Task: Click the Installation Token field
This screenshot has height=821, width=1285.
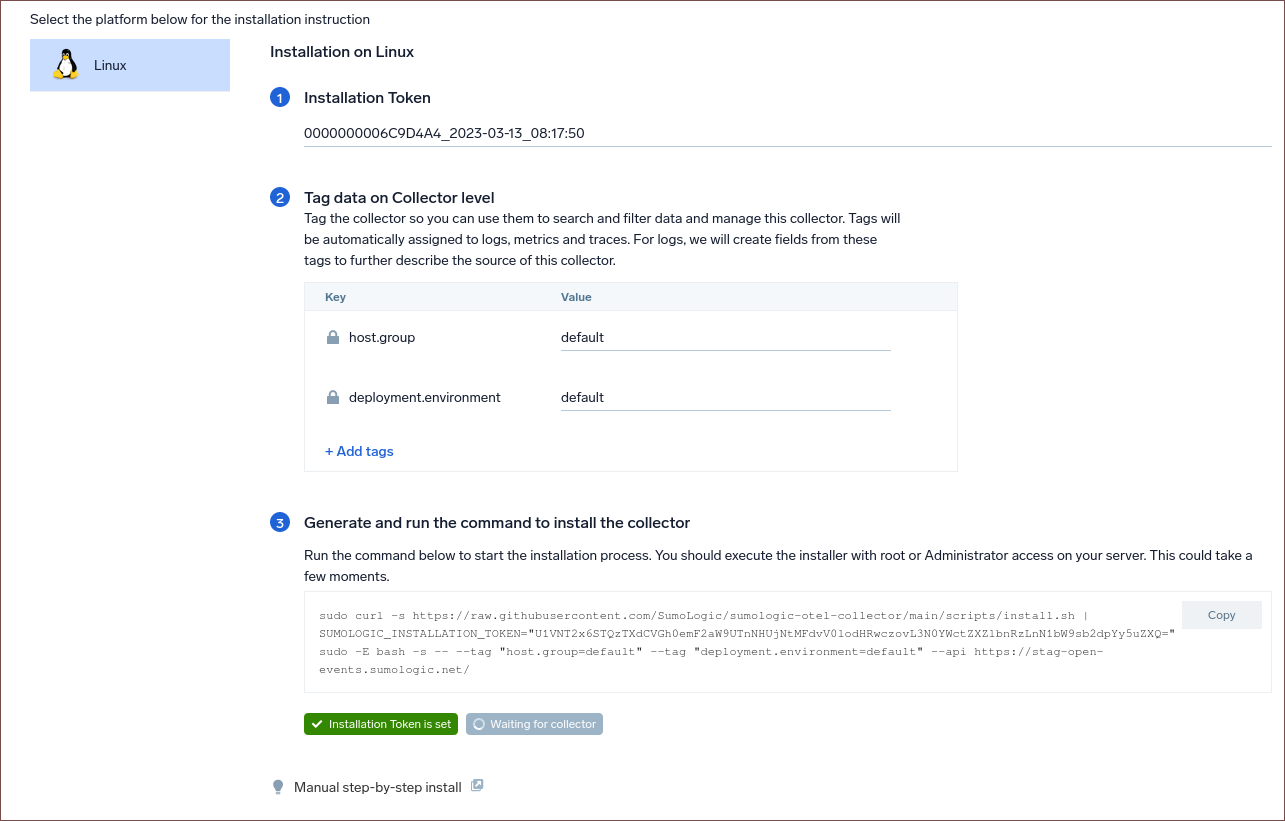Action: (x=786, y=133)
